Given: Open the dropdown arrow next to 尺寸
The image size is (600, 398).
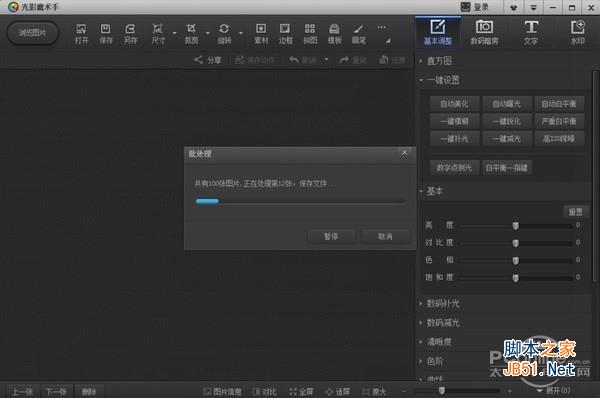Looking at the screenshot, I should [x=174, y=33].
